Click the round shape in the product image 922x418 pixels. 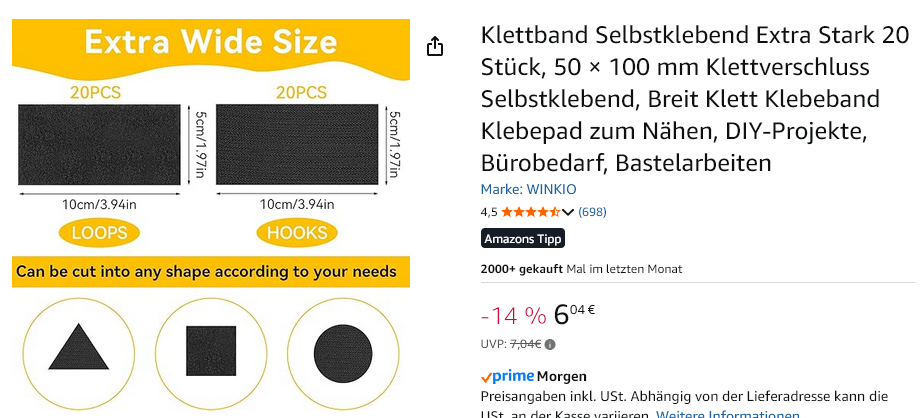342,350
